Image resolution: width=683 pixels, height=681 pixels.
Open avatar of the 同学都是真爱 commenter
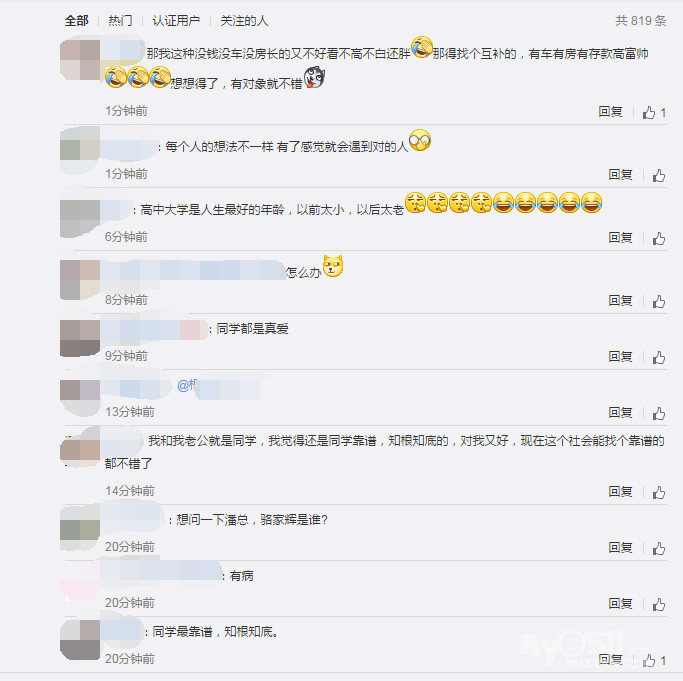click(x=80, y=338)
